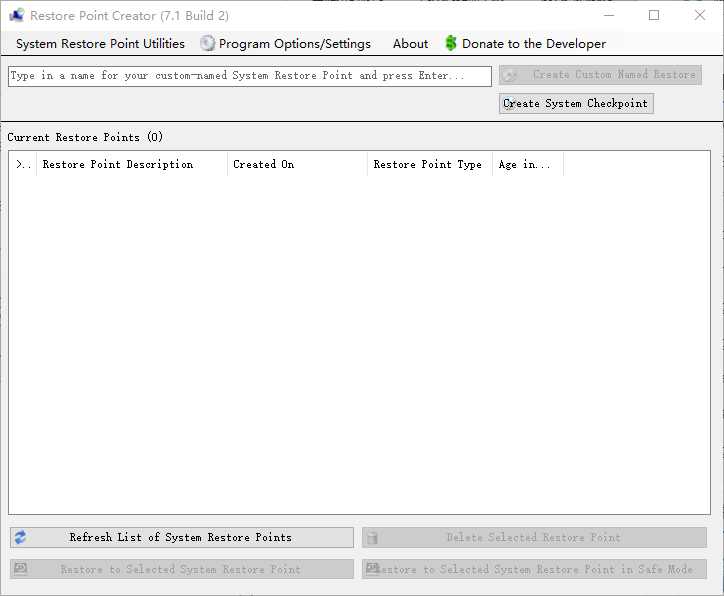Click the trash can delete icon
The width and height of the screenshot is (724, 596).
point(372,538)
